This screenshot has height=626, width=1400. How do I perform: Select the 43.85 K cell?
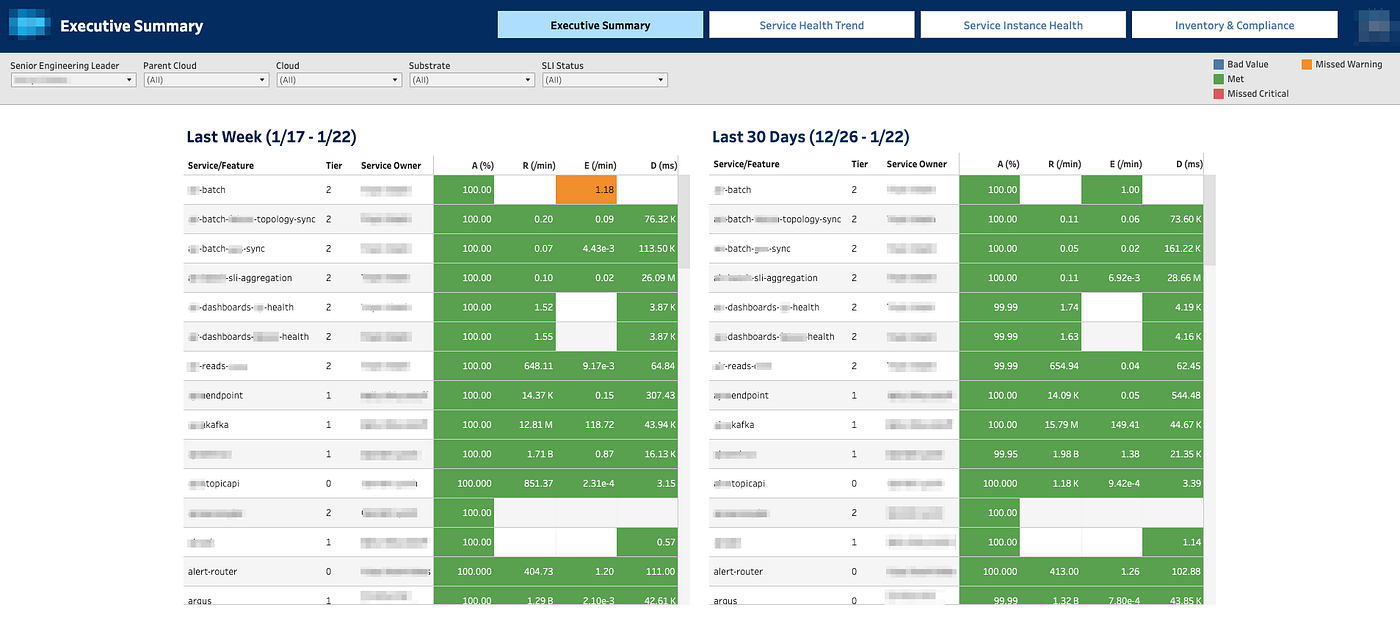point(1172,597)
